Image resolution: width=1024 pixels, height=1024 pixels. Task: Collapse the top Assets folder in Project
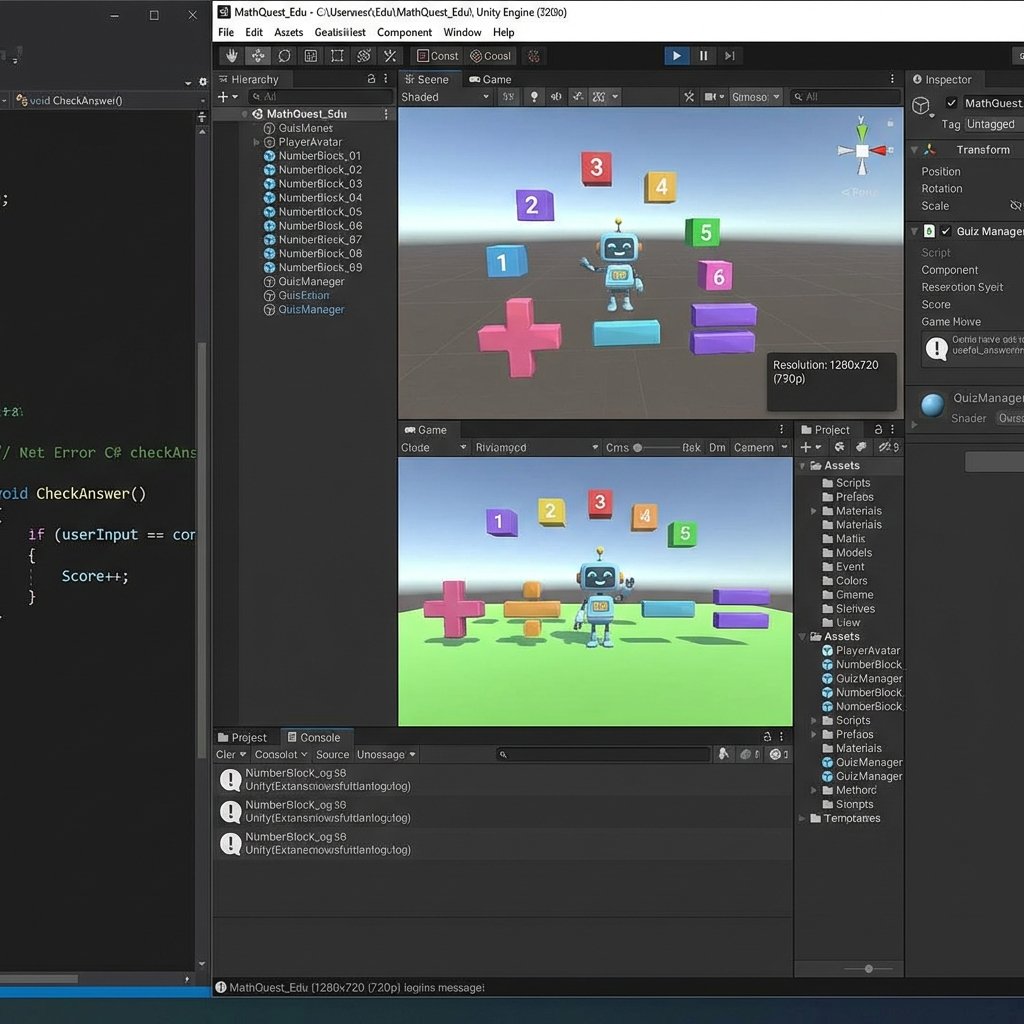(803, 466)
